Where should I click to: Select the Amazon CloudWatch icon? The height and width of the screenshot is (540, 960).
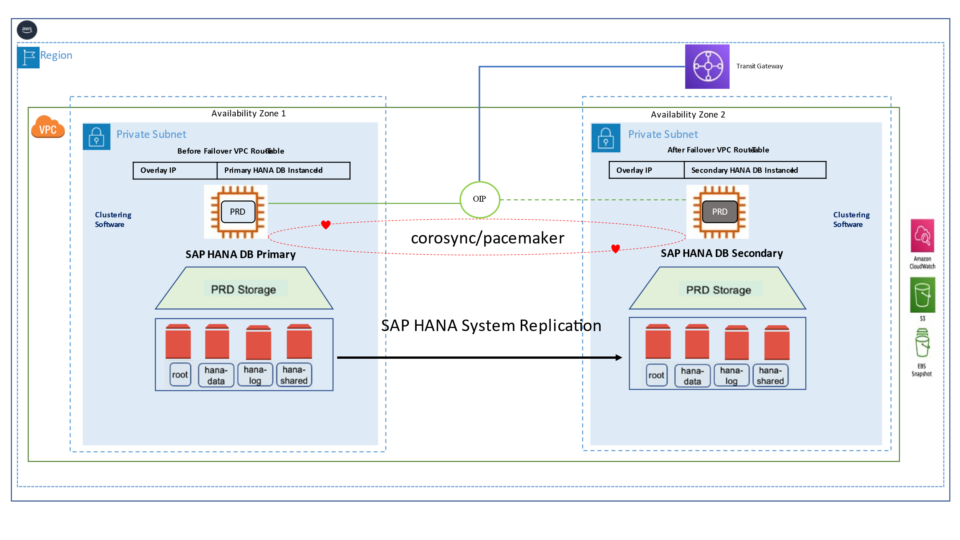[922, 238]
